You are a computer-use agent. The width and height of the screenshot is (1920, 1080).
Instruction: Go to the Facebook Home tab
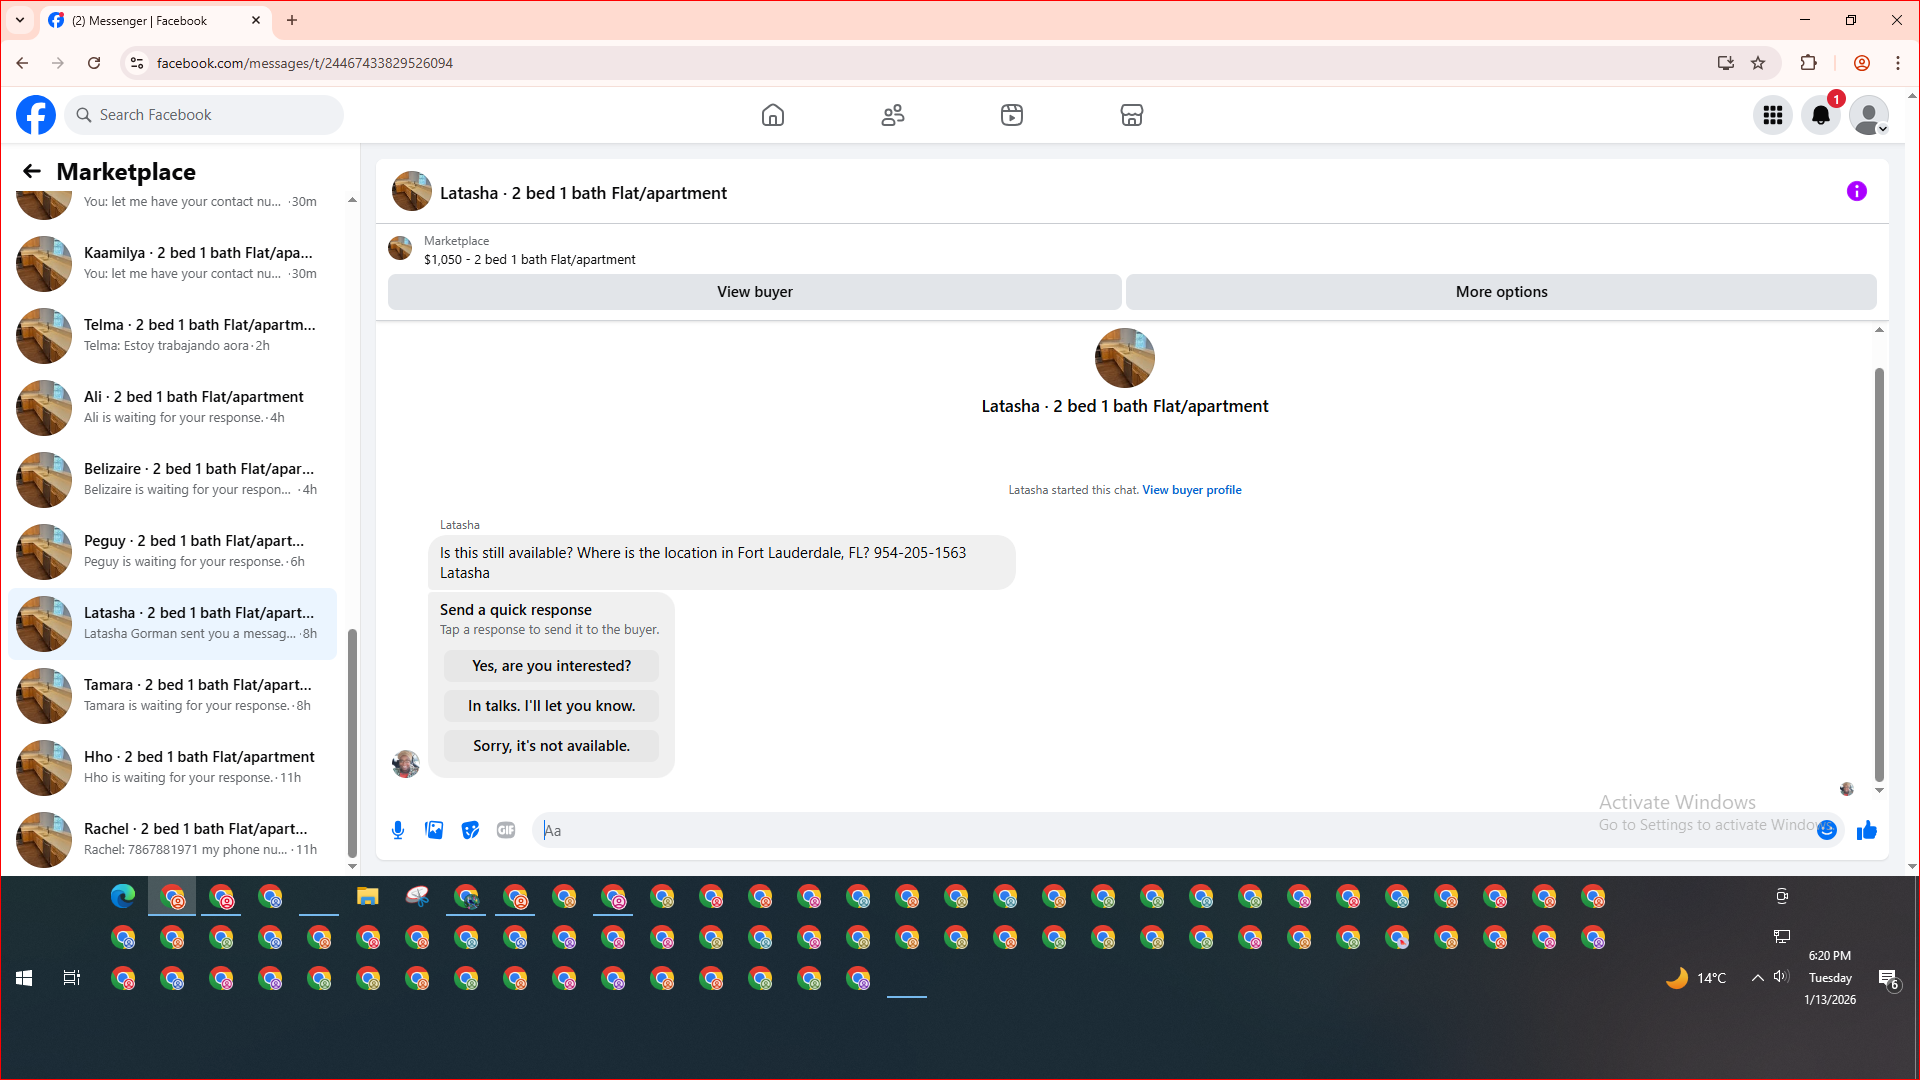click(x=772, y=115)
